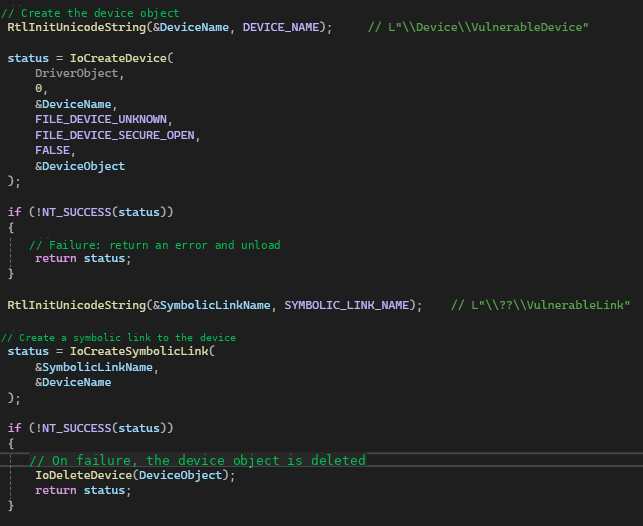Click the &DeviceObject argument of IoCreateDevice

coord(80,166)
